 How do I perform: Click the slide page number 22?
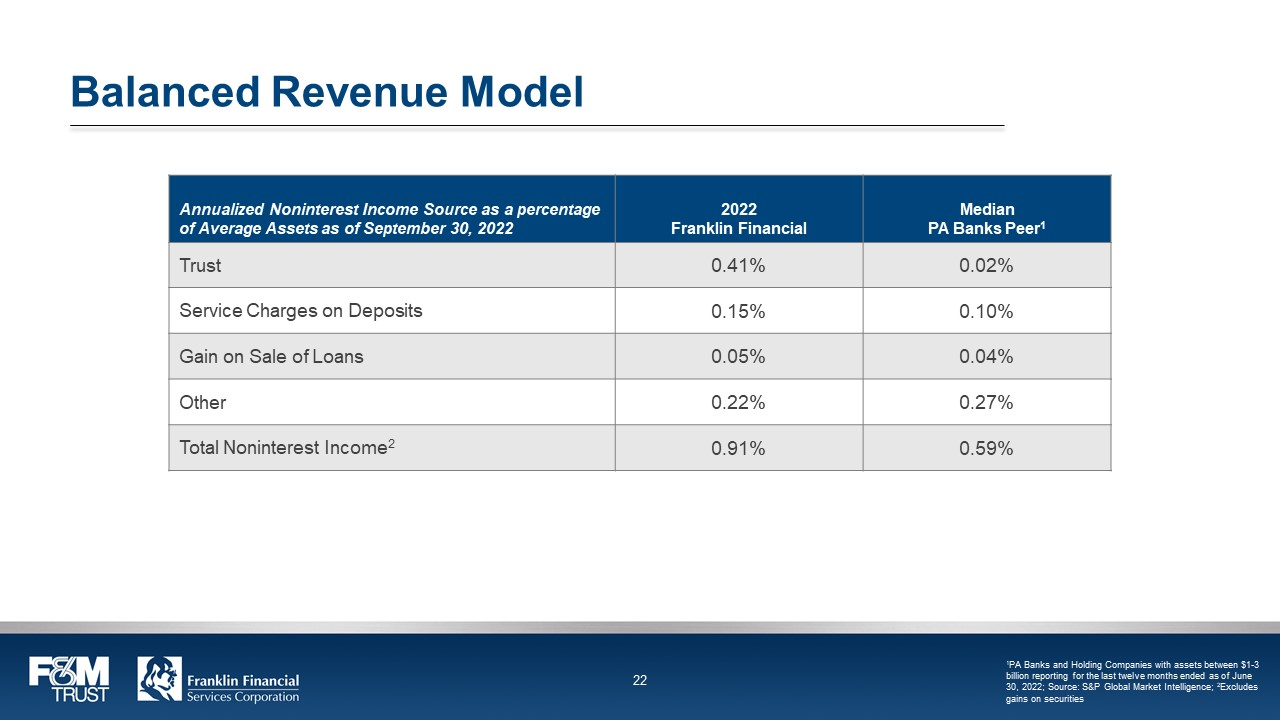[640, 681]
